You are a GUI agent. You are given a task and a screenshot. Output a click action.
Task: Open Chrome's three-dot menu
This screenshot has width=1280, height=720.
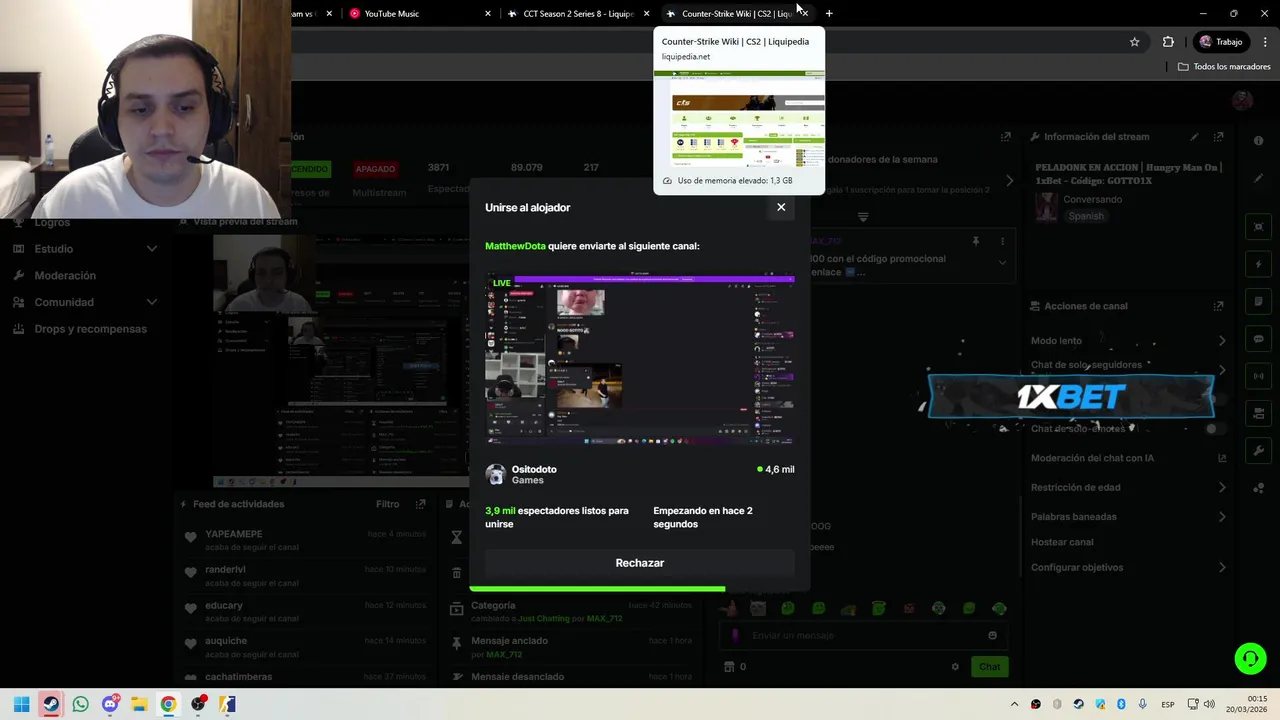tap(1264, 42)
